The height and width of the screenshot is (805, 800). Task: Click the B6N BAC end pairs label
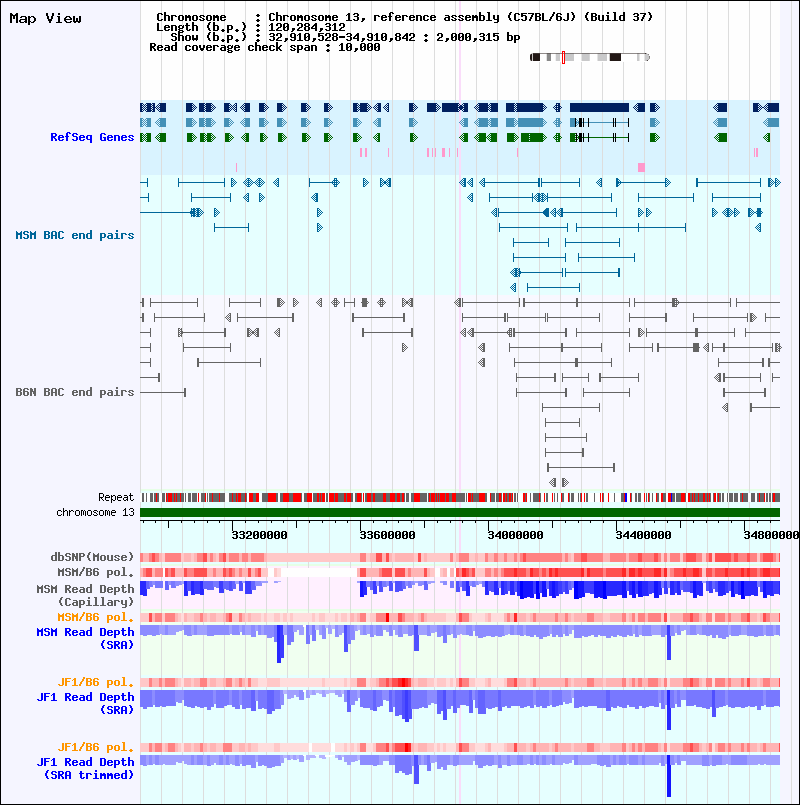74,392
